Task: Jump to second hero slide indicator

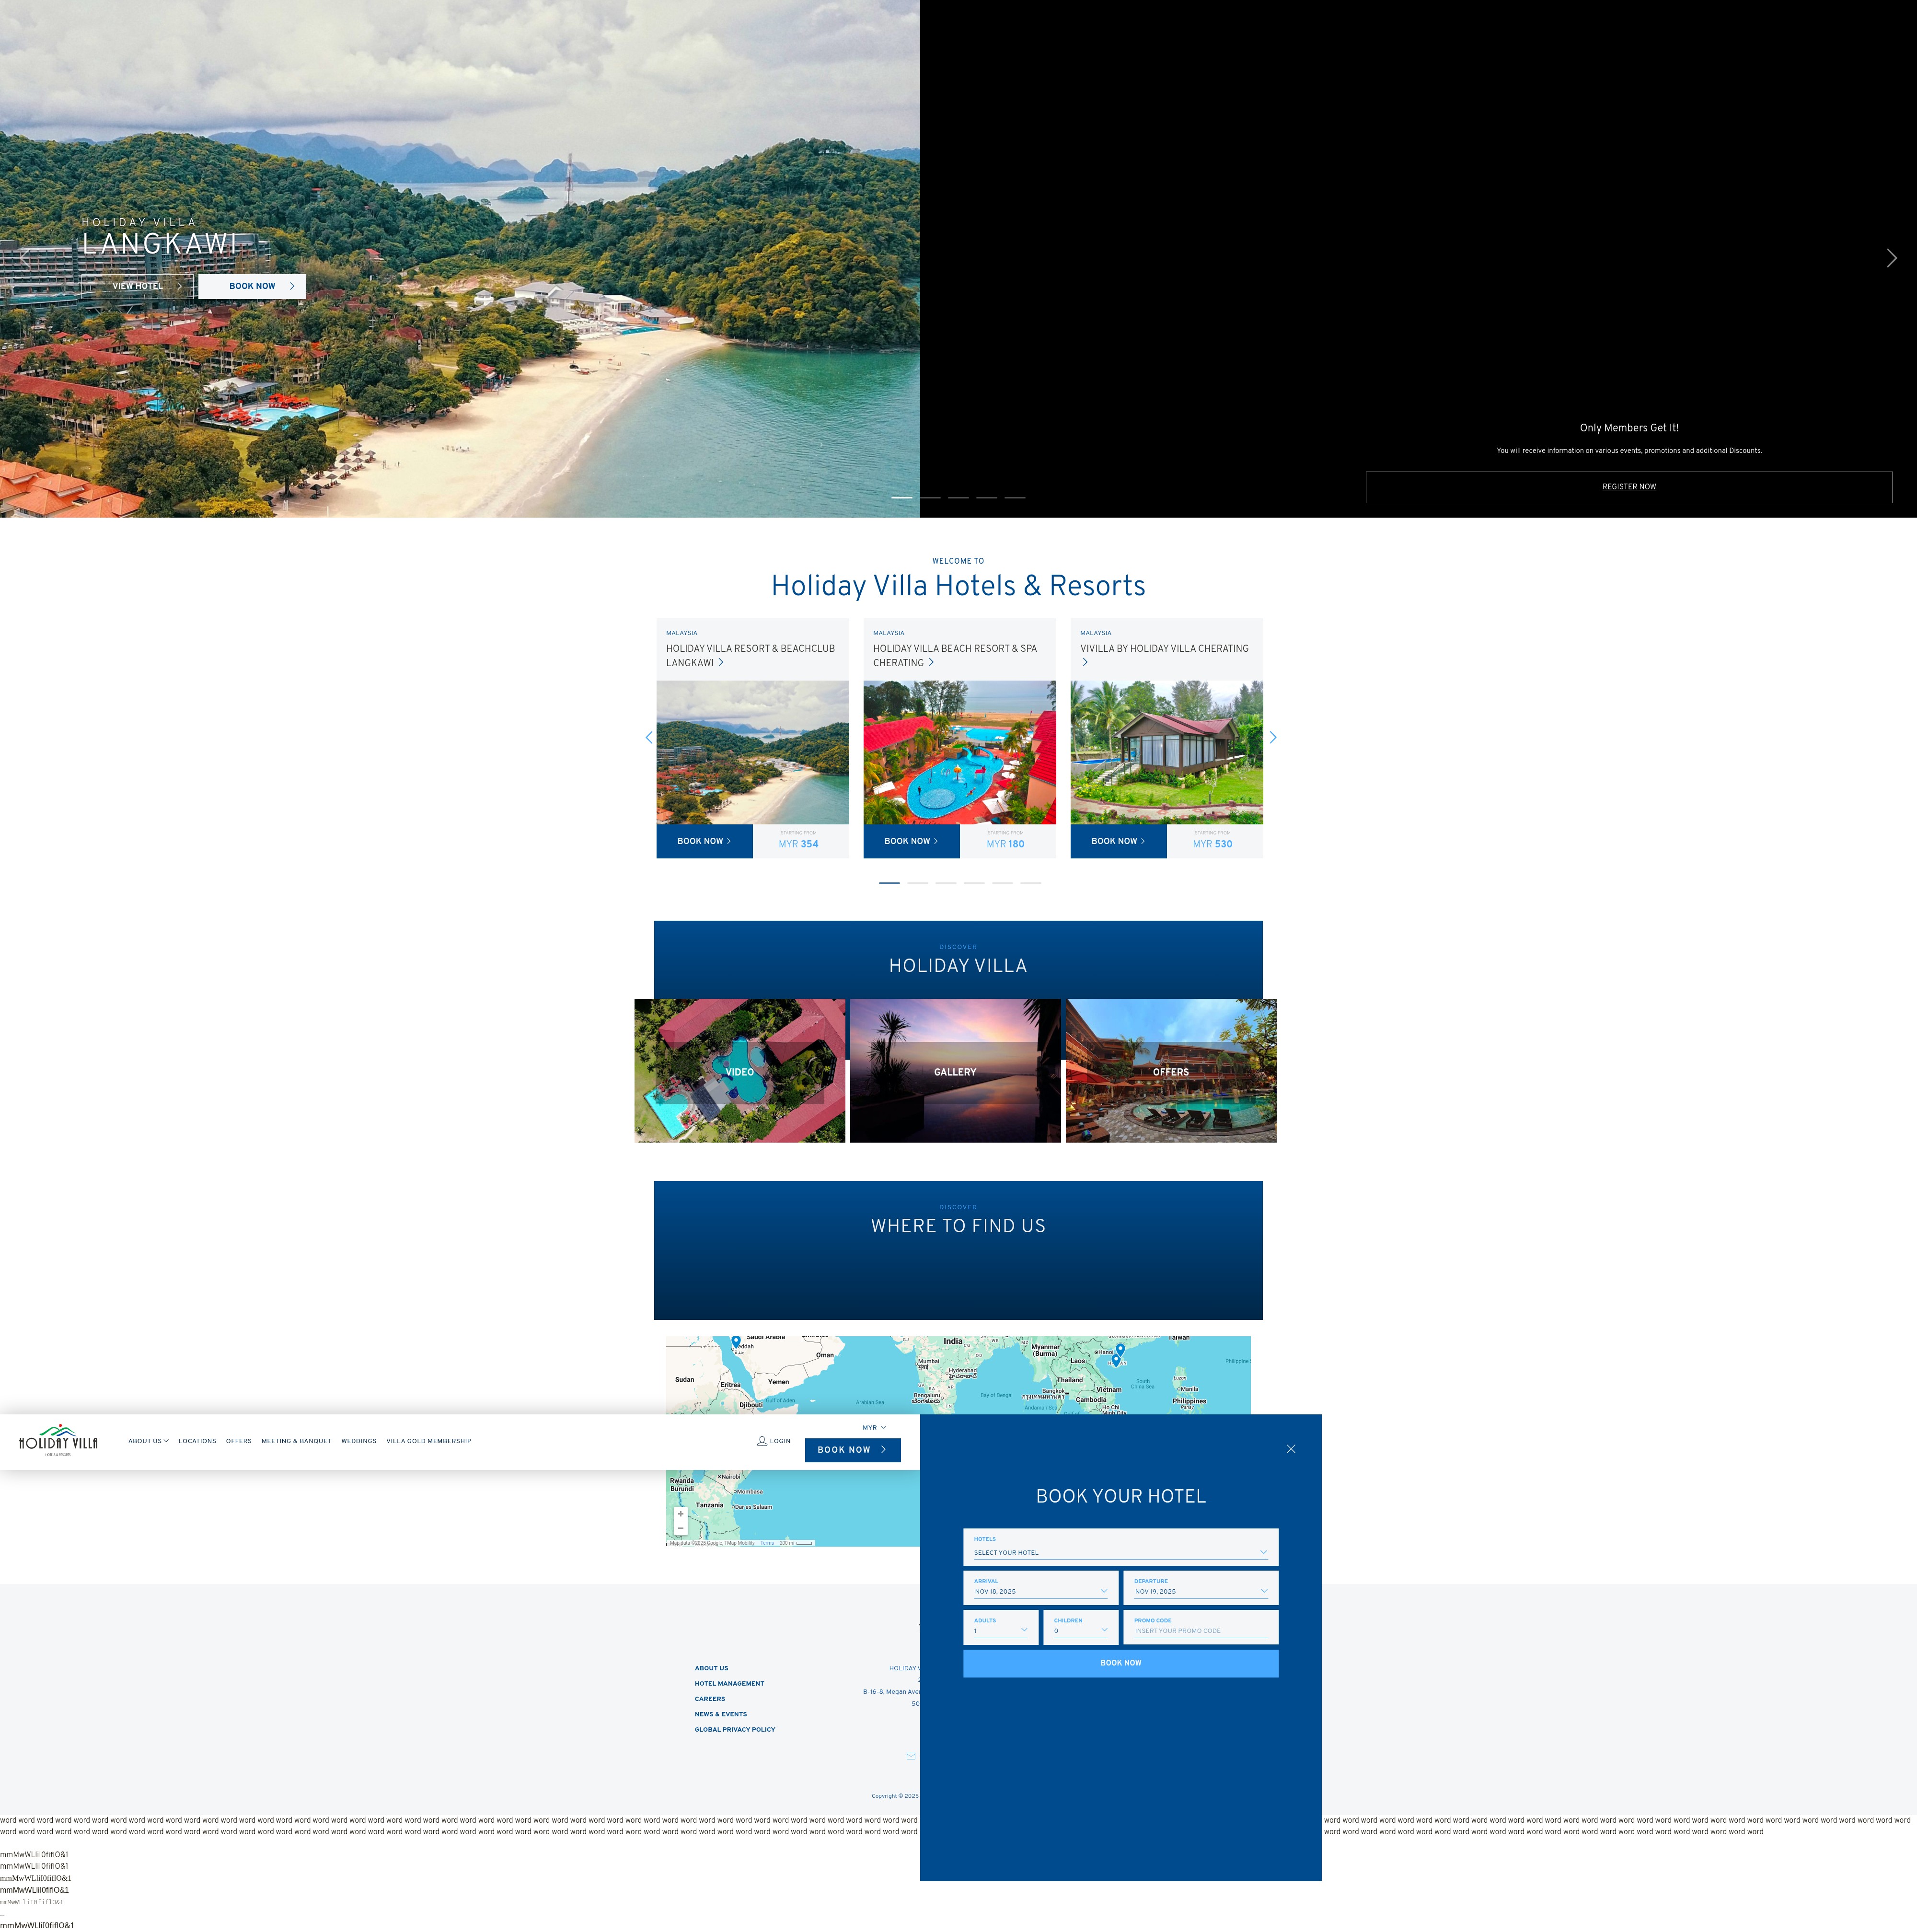Action: [x=930, y=497]
